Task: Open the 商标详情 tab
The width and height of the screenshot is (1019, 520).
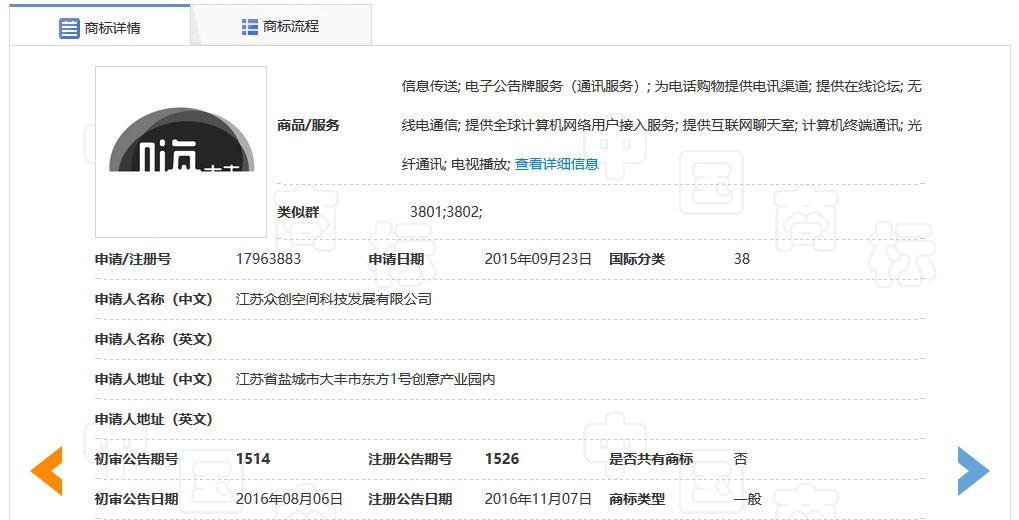Action: click(100, 27)
